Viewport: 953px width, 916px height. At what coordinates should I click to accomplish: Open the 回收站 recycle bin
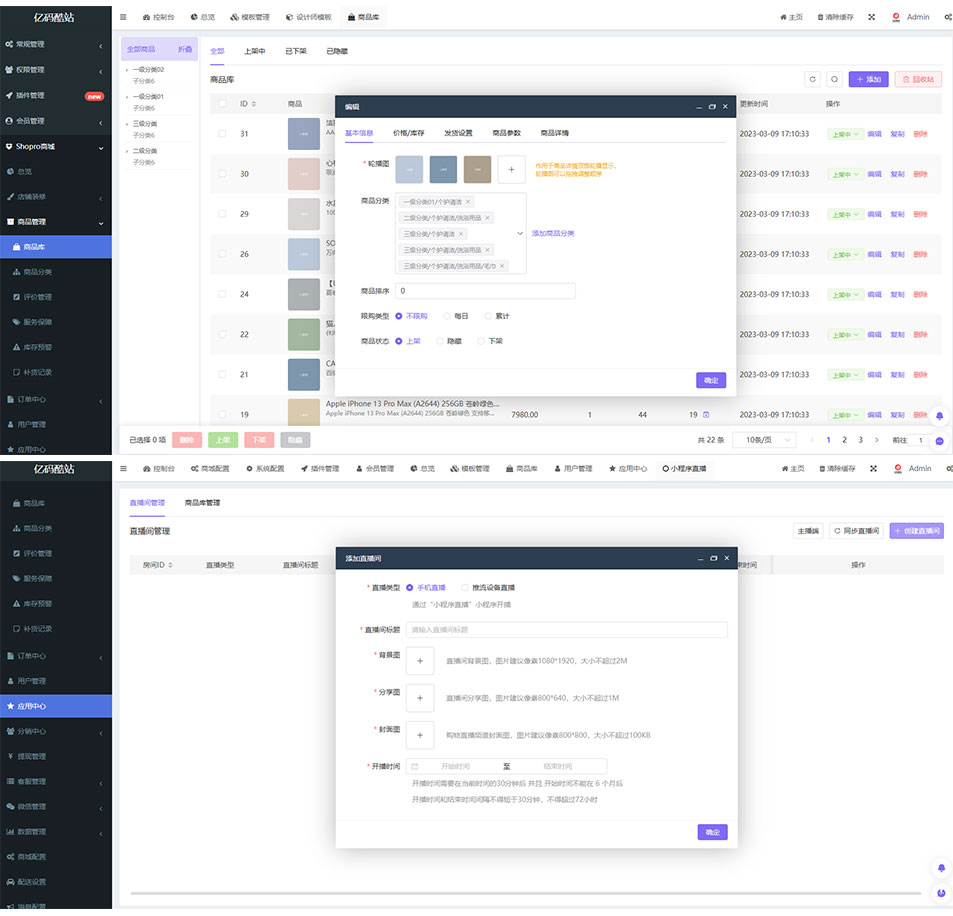(918, 79)
